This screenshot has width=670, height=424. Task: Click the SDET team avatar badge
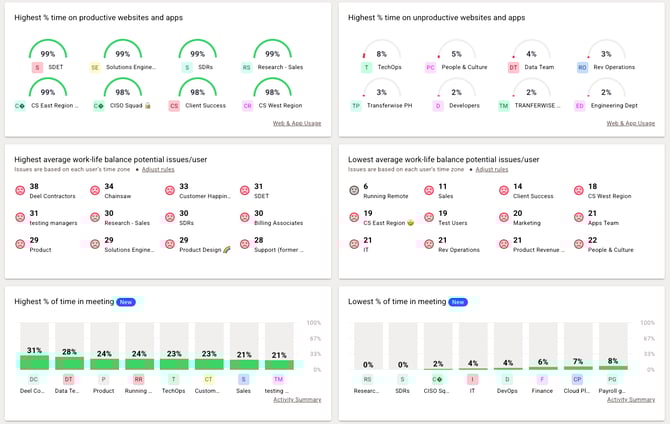[37, 67]
